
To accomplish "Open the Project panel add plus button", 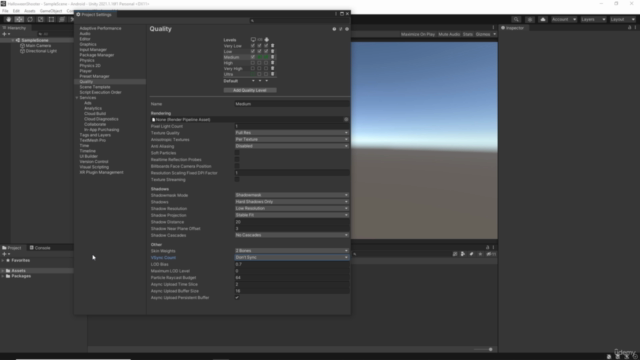I will pos(6,254).
